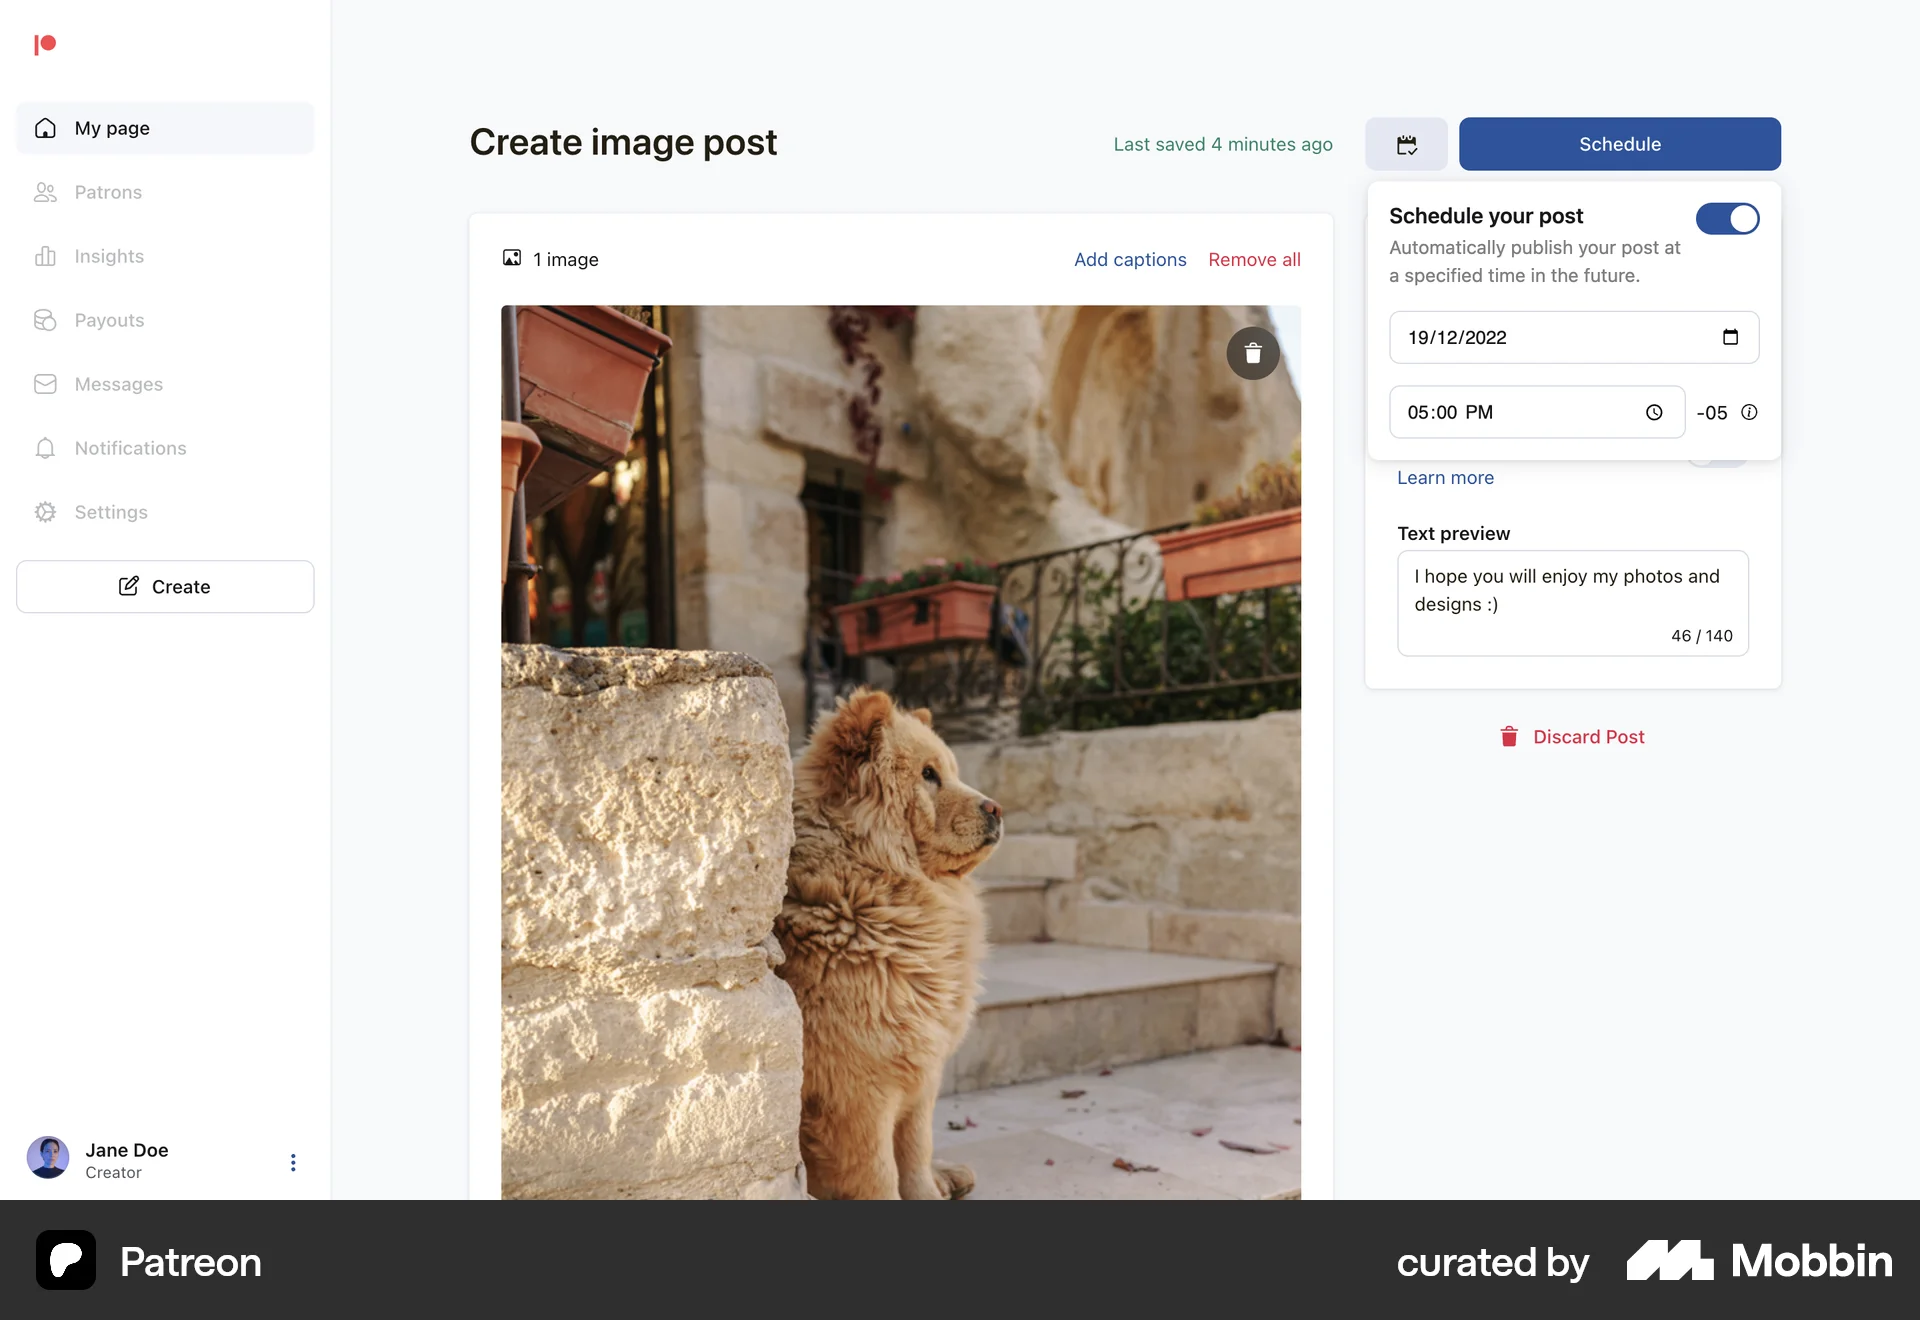Open the date picker on the 19/12/2022 field

tap(1731, 337)
